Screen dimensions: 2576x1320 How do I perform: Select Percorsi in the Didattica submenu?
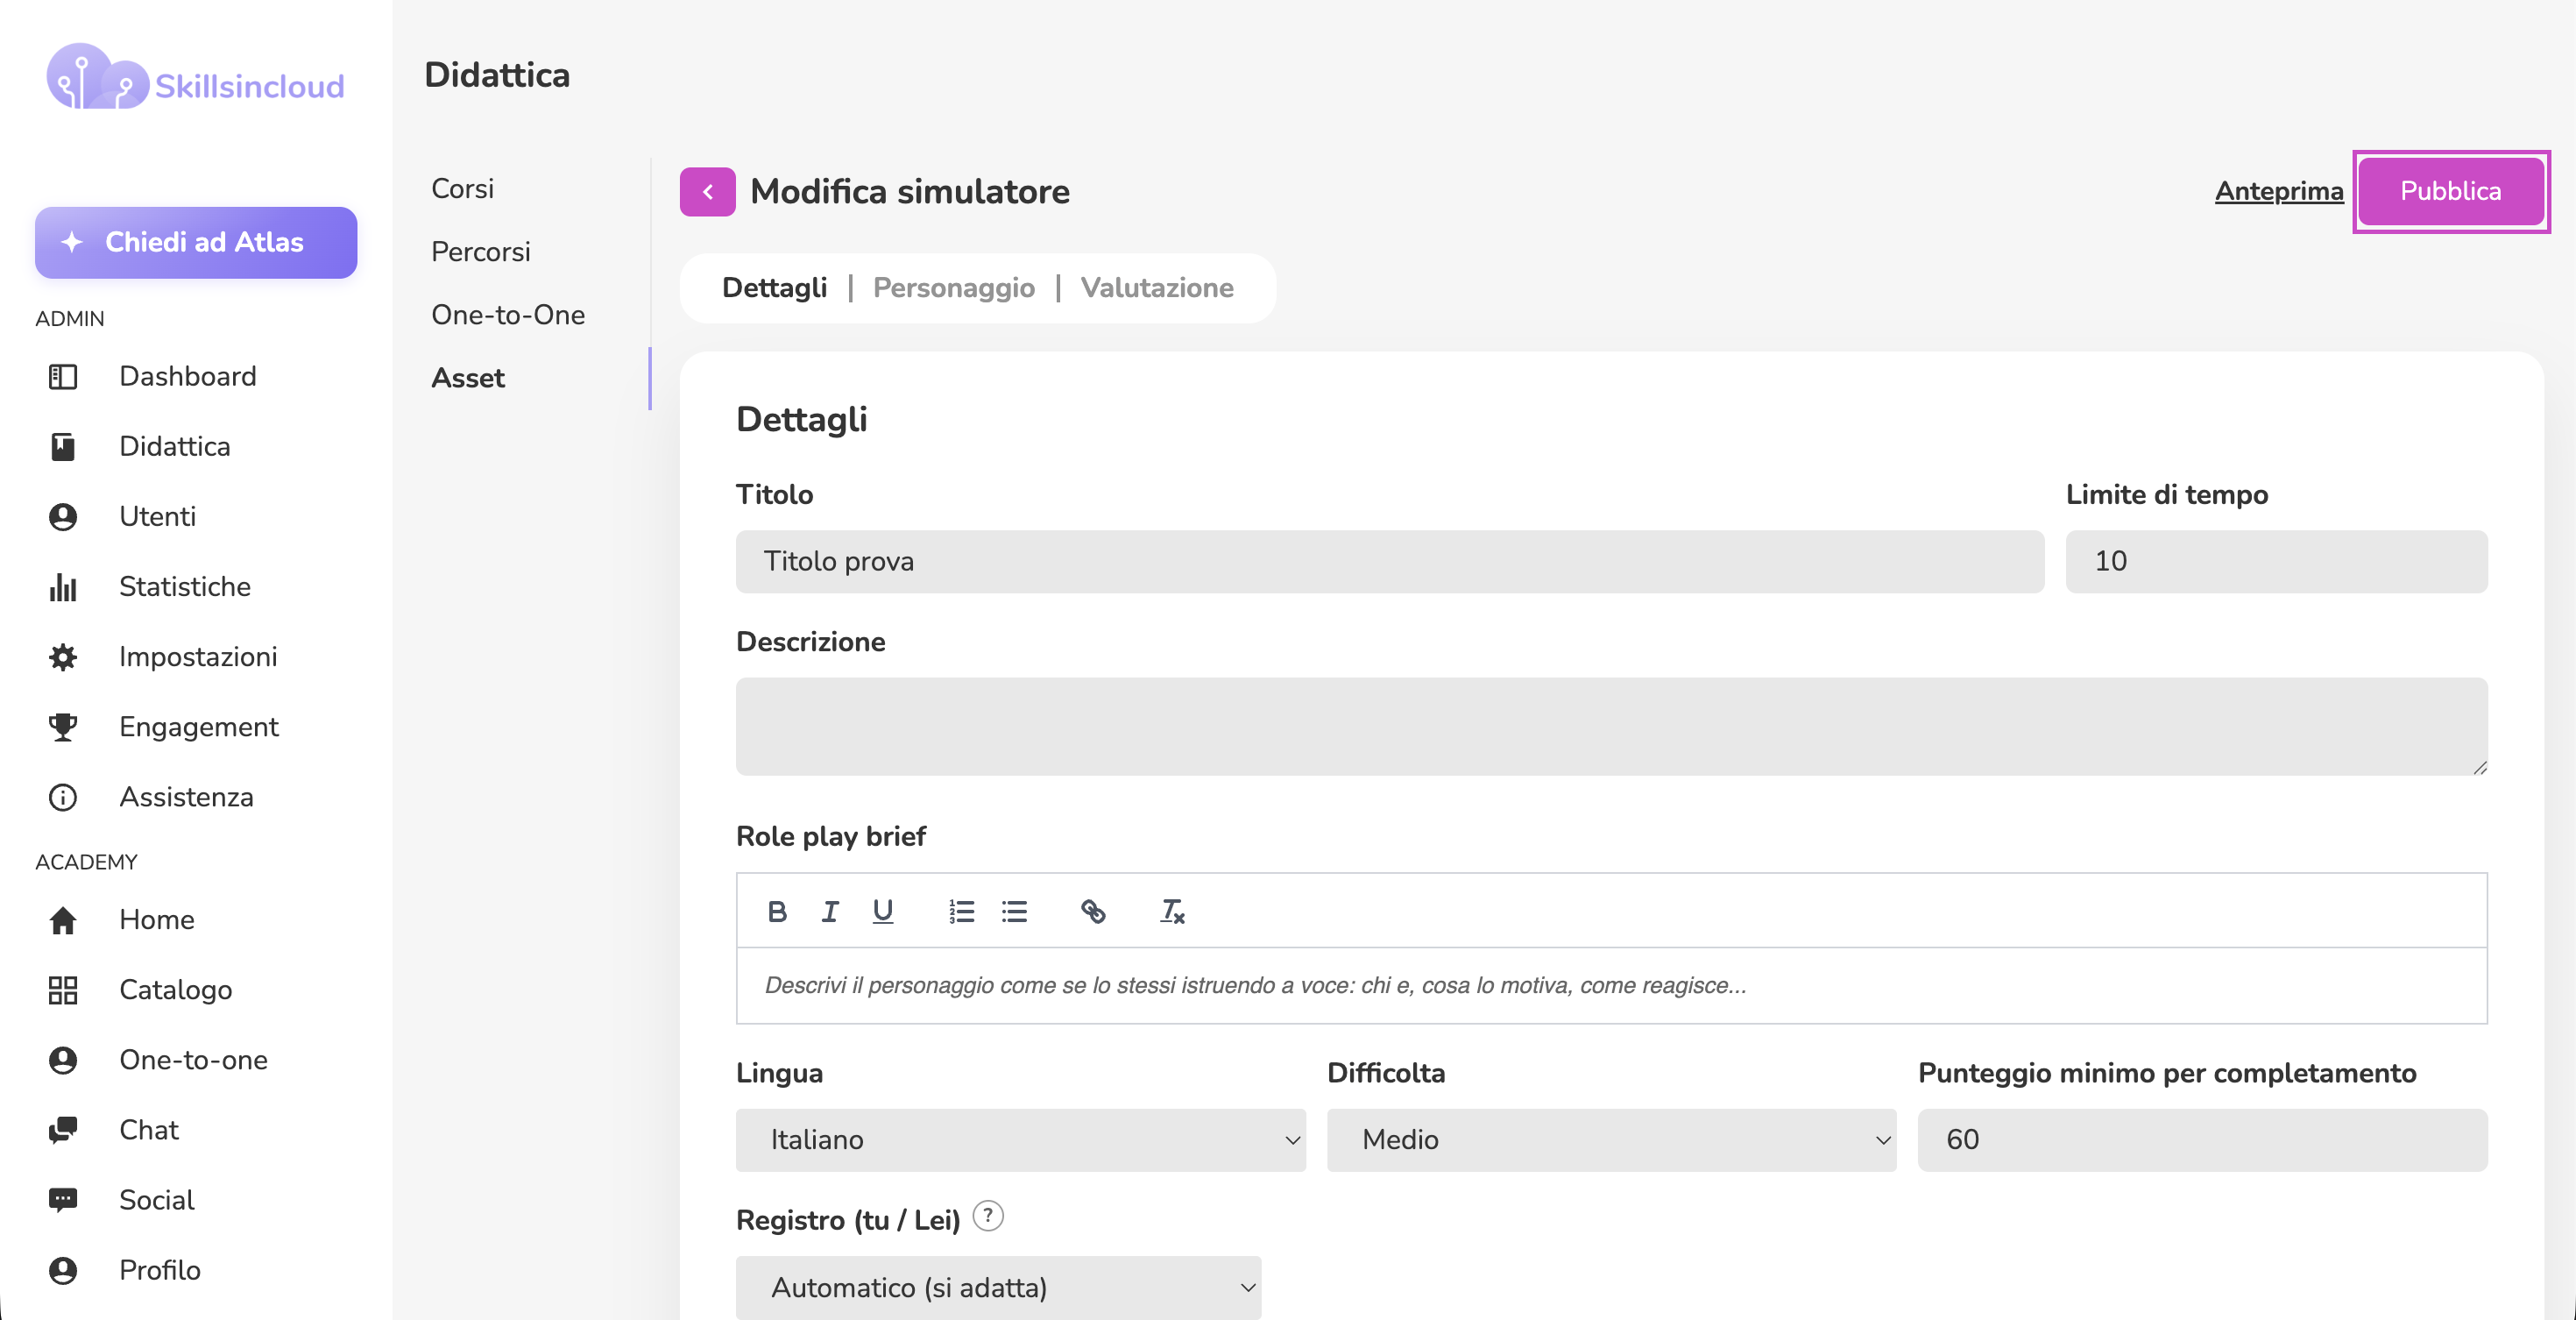pos(480,252)
